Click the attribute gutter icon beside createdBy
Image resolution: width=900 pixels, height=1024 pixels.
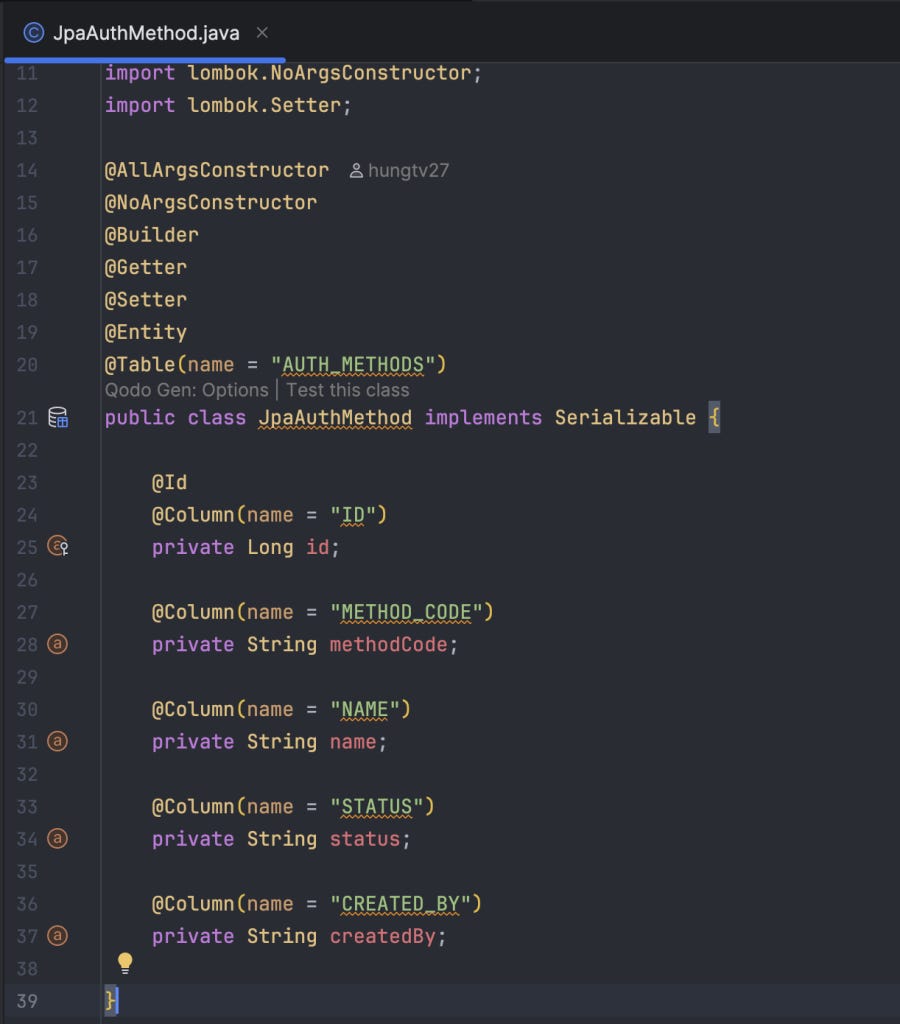click(x=57, y=935)
